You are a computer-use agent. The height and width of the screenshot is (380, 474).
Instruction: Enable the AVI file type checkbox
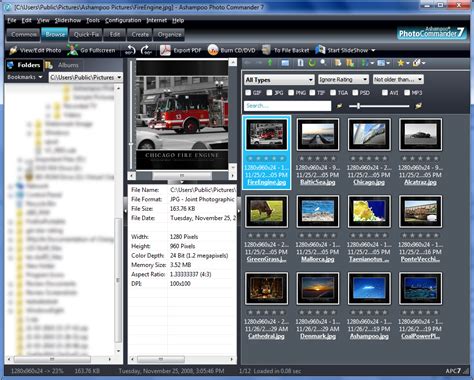click(x=385, y=93)
